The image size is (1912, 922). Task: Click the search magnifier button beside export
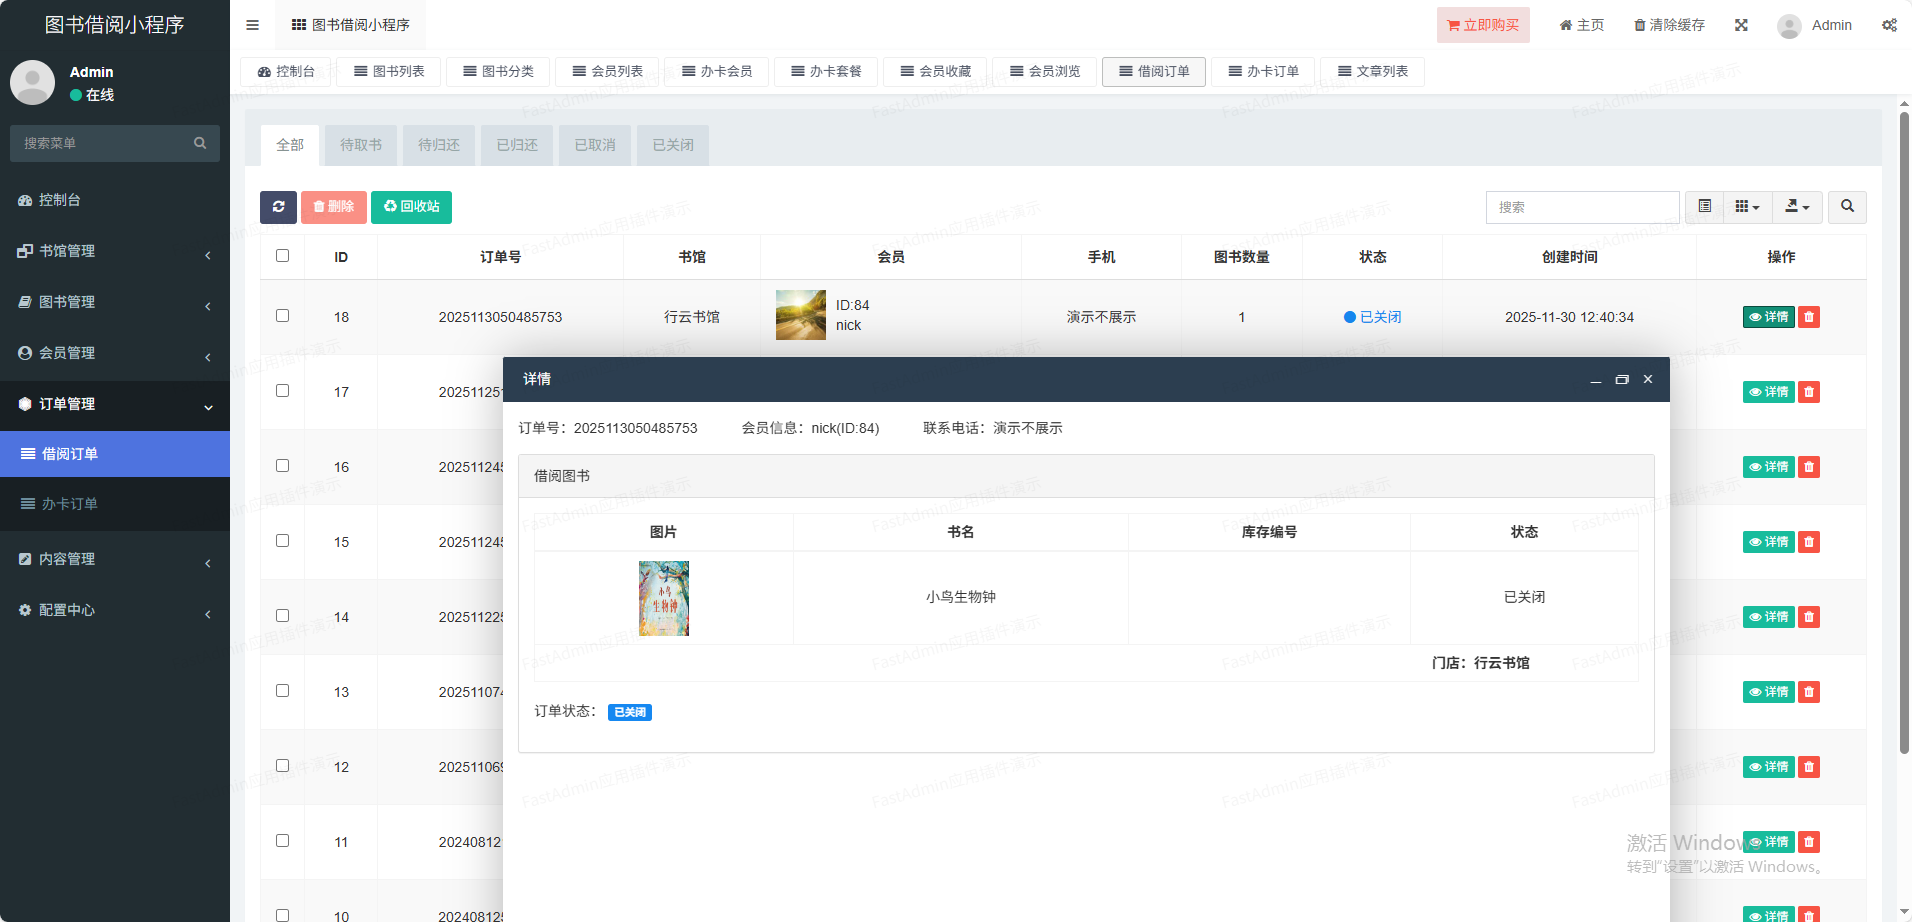[1847, 207]
